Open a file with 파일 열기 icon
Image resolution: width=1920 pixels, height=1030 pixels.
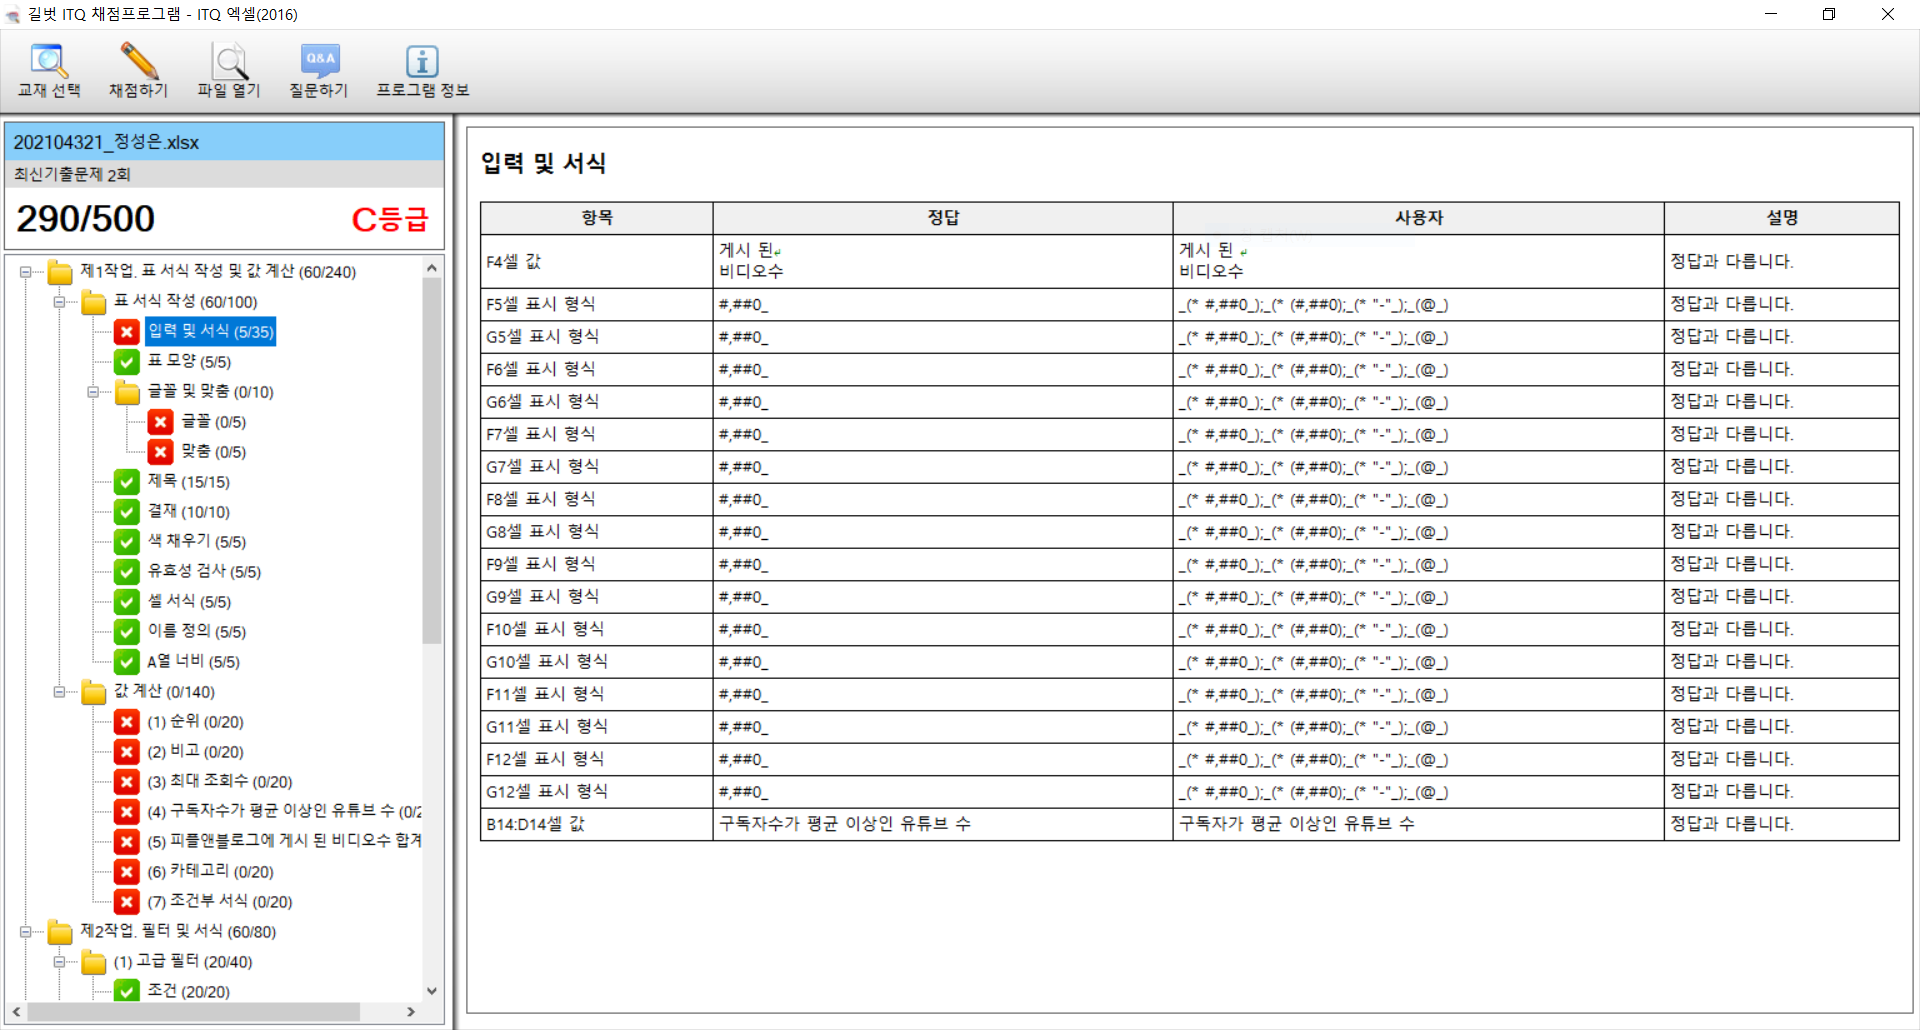(228, 63)
